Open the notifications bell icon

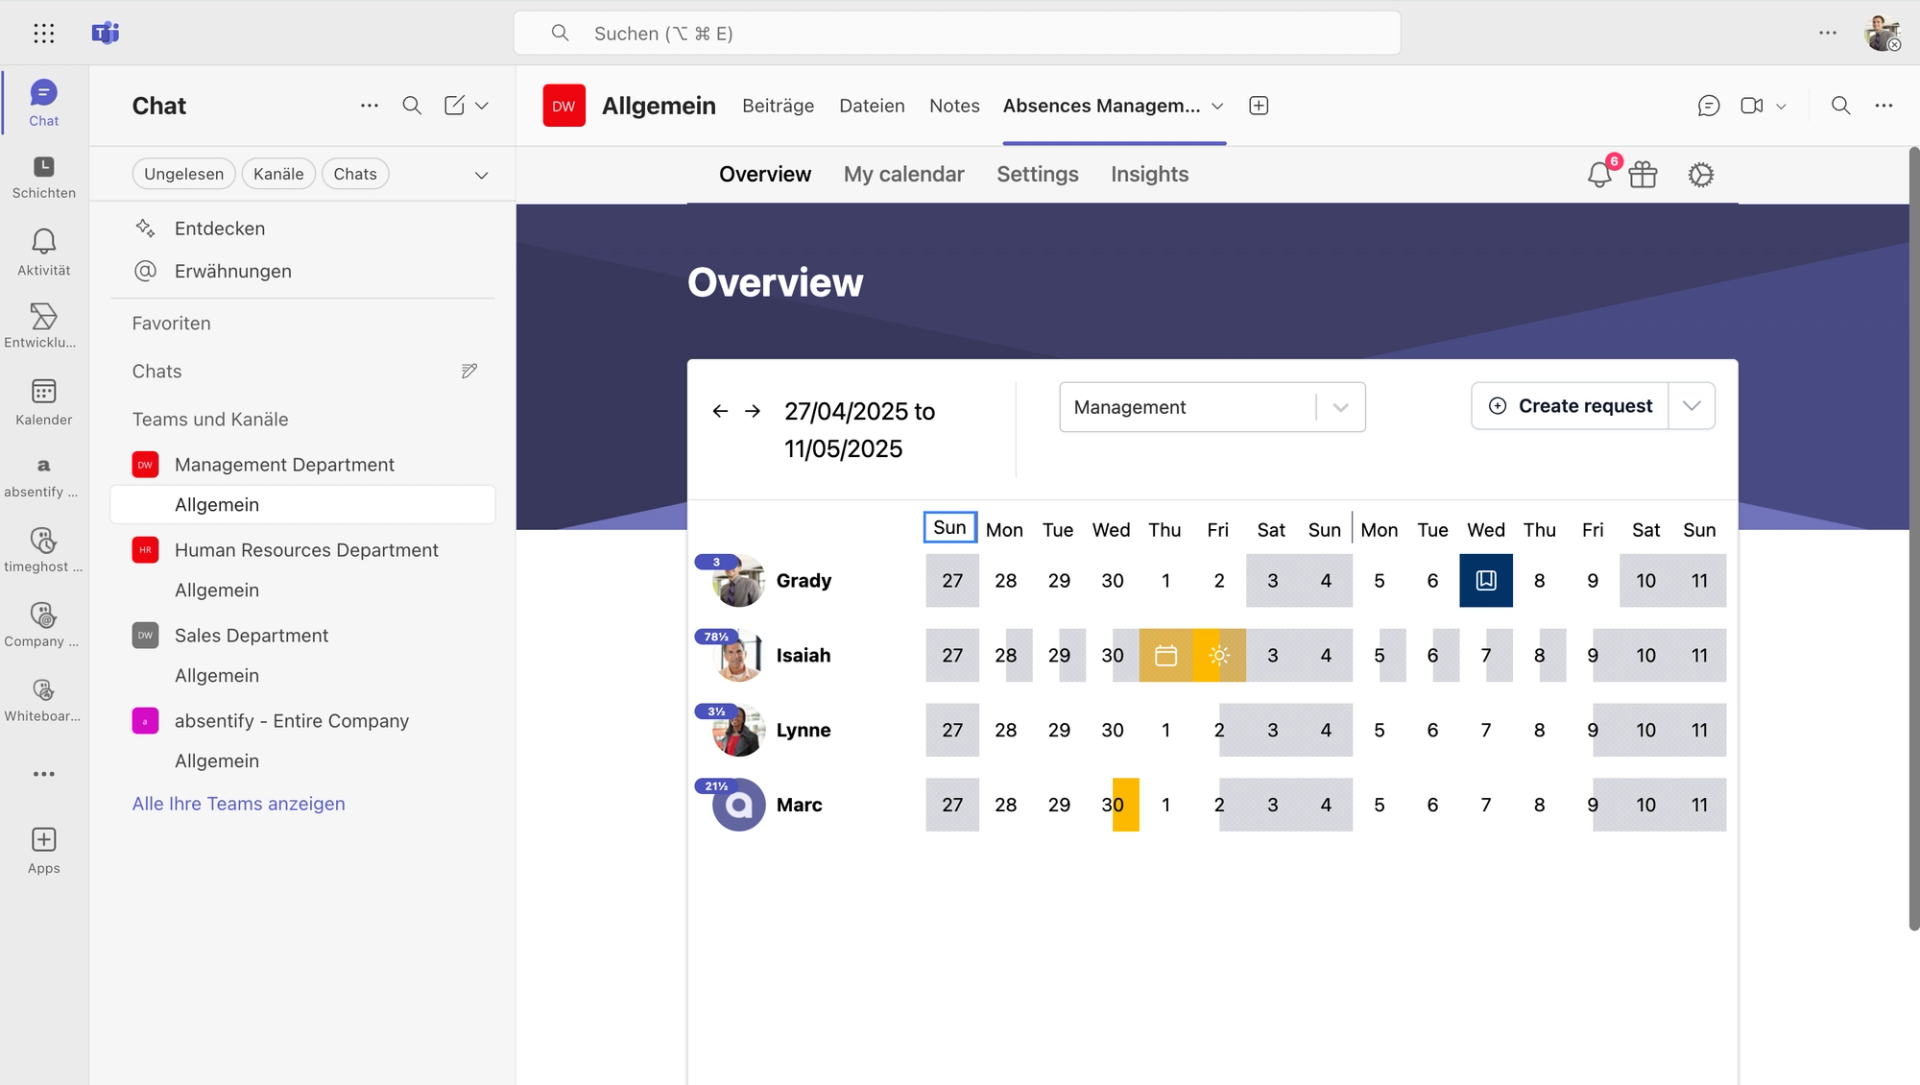pos(1598,175)
